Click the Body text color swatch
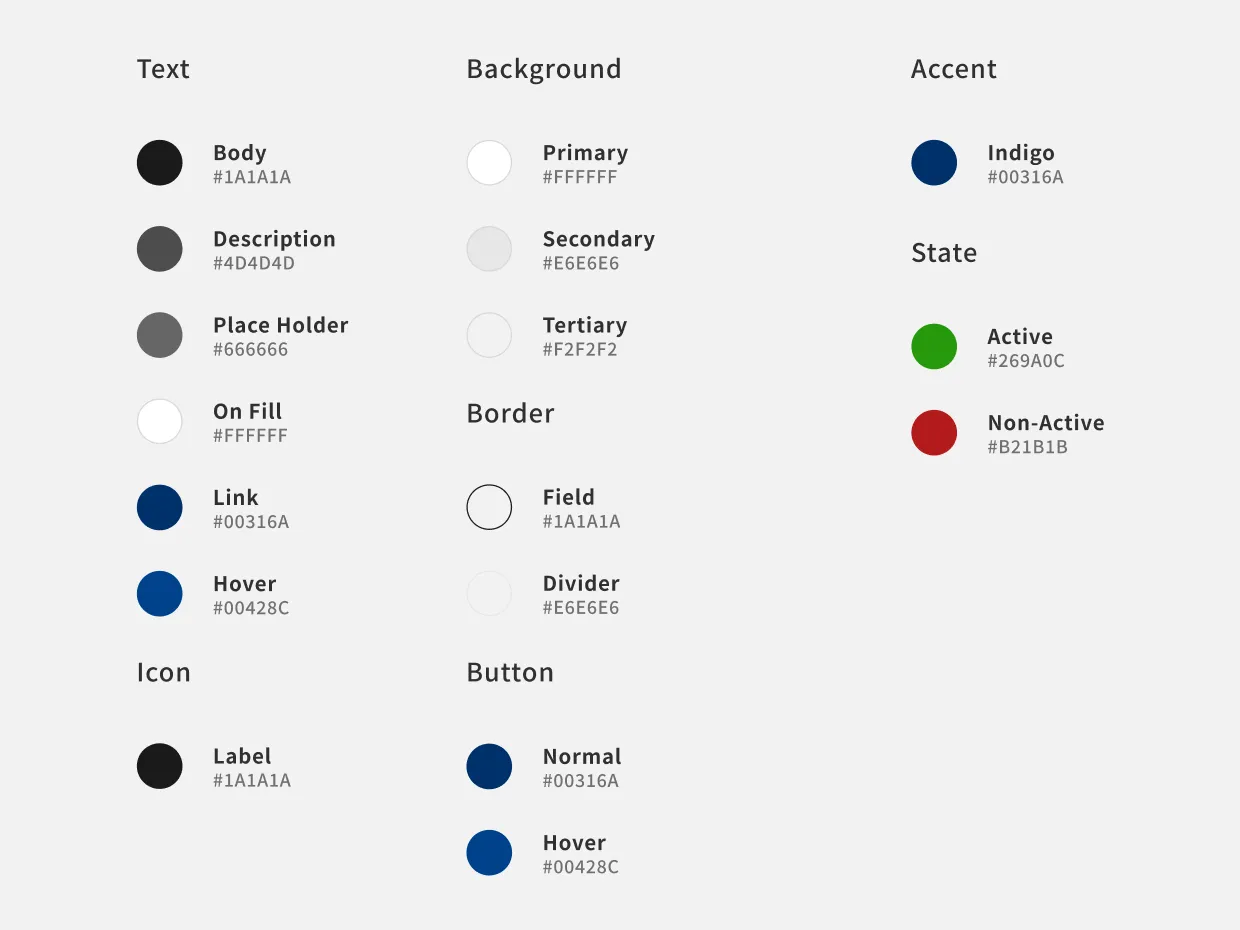The image size is (1240, 930). point(160,163)
